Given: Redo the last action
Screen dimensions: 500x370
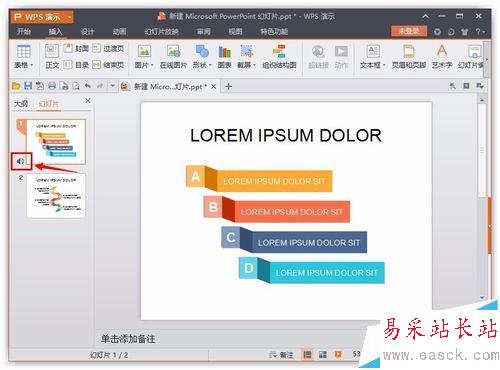Looking at the screenshot, I should point(100,86).
